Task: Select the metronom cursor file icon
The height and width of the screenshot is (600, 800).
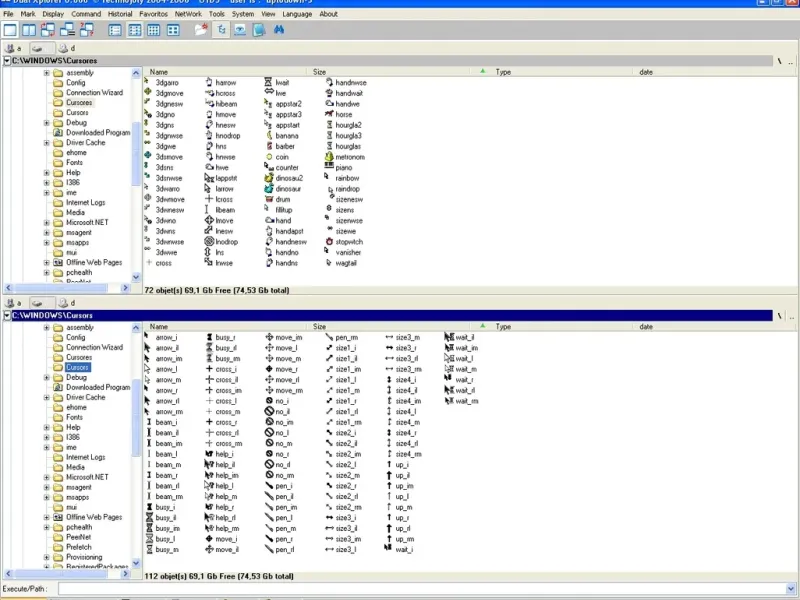Action: click(x=329, y=157)
